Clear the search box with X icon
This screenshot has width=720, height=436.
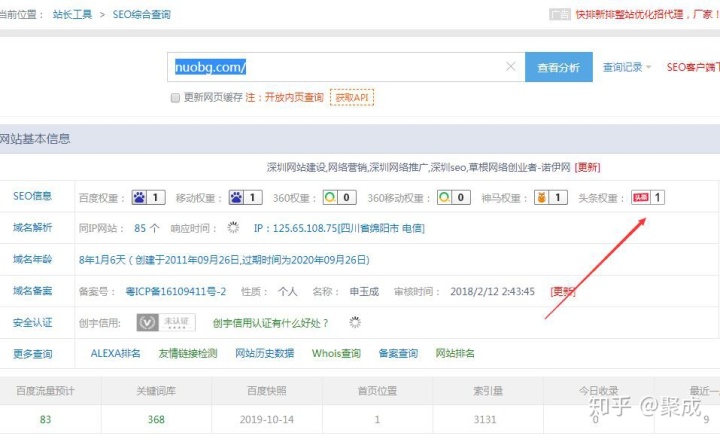point(510,67)
